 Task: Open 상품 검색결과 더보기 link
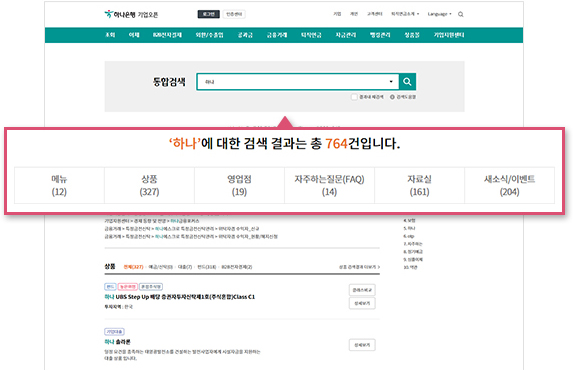click(359, 267)
